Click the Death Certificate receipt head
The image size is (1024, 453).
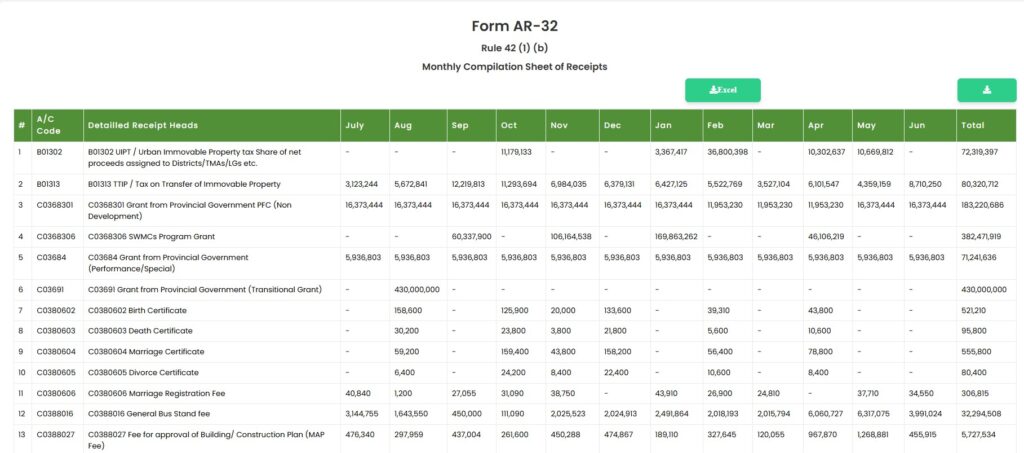[x=140, y=331]
